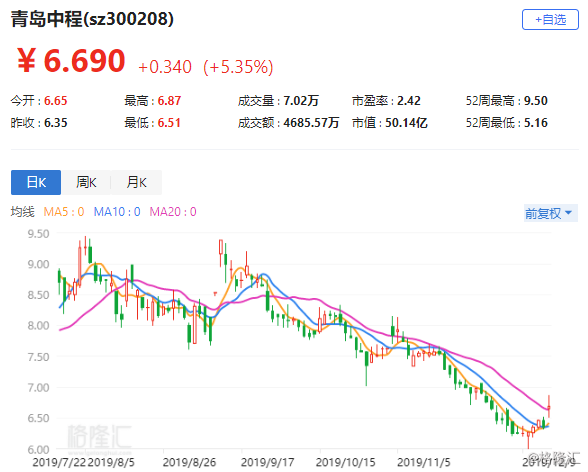Click the 2019/8/26 date axis label
Screen dimensions: 588x472
[189, 462]
